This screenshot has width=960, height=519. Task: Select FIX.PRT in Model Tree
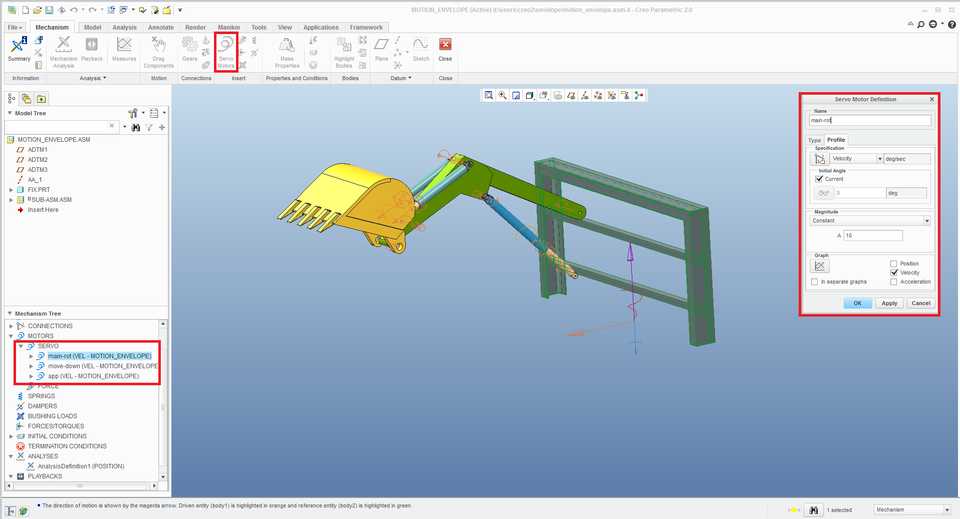pos(39,190)
